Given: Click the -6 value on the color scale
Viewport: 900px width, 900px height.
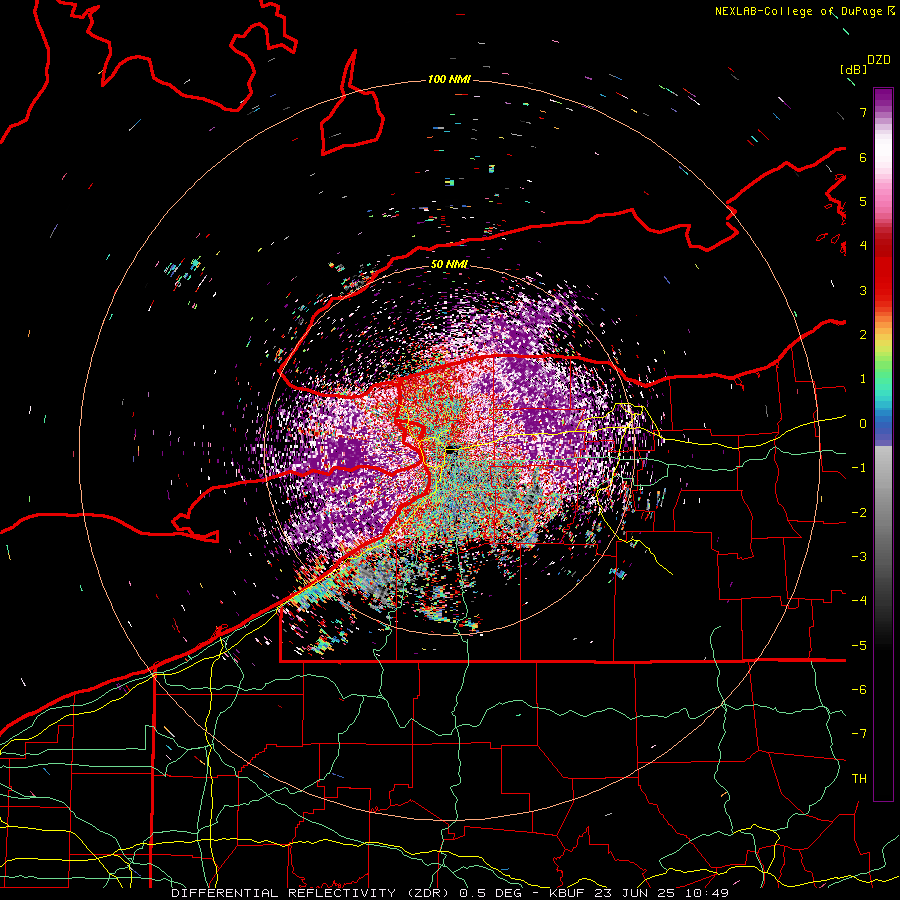Looking at the screenshot, I should [x=859, y=690].
